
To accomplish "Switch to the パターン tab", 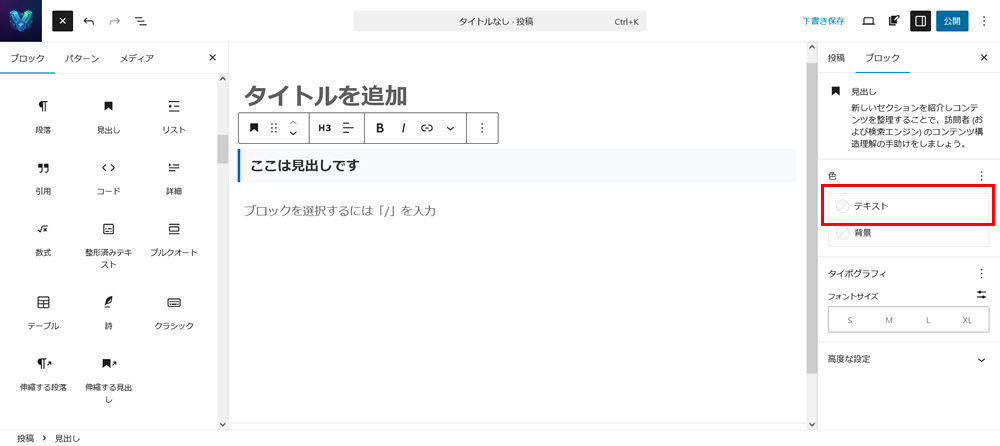I will (82, 58).
